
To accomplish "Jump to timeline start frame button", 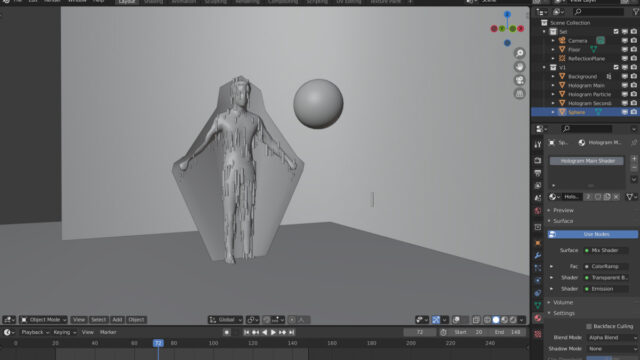I will (247, 332).
